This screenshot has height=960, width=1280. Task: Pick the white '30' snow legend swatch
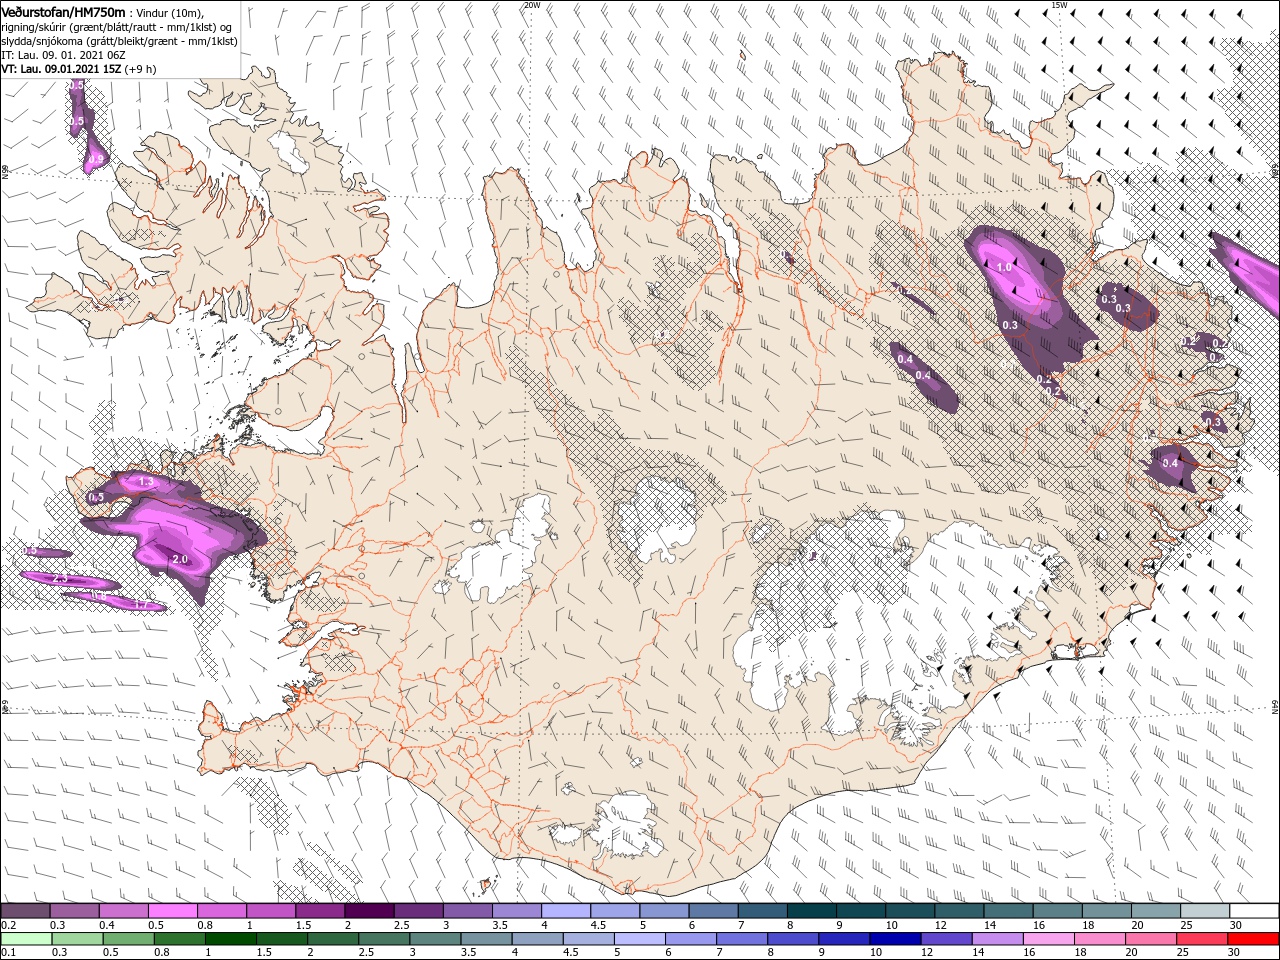tap(1254, 911)
